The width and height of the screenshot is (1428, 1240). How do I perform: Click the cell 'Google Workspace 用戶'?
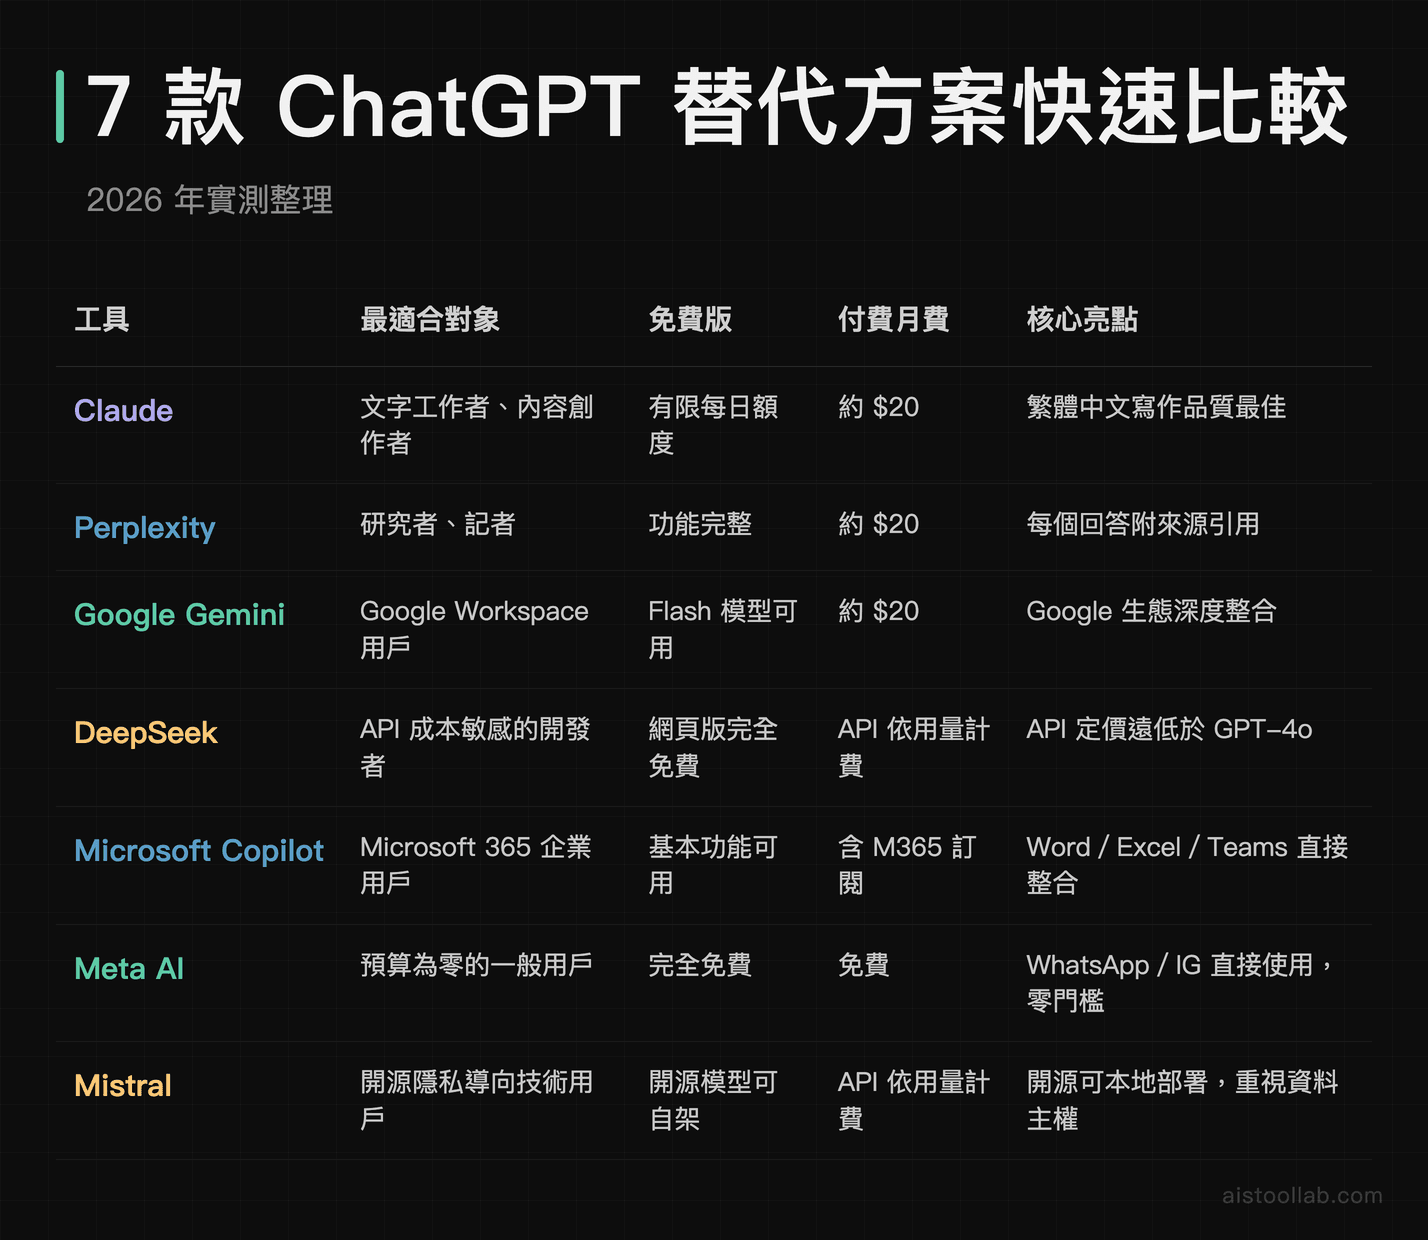click(474, 629)
